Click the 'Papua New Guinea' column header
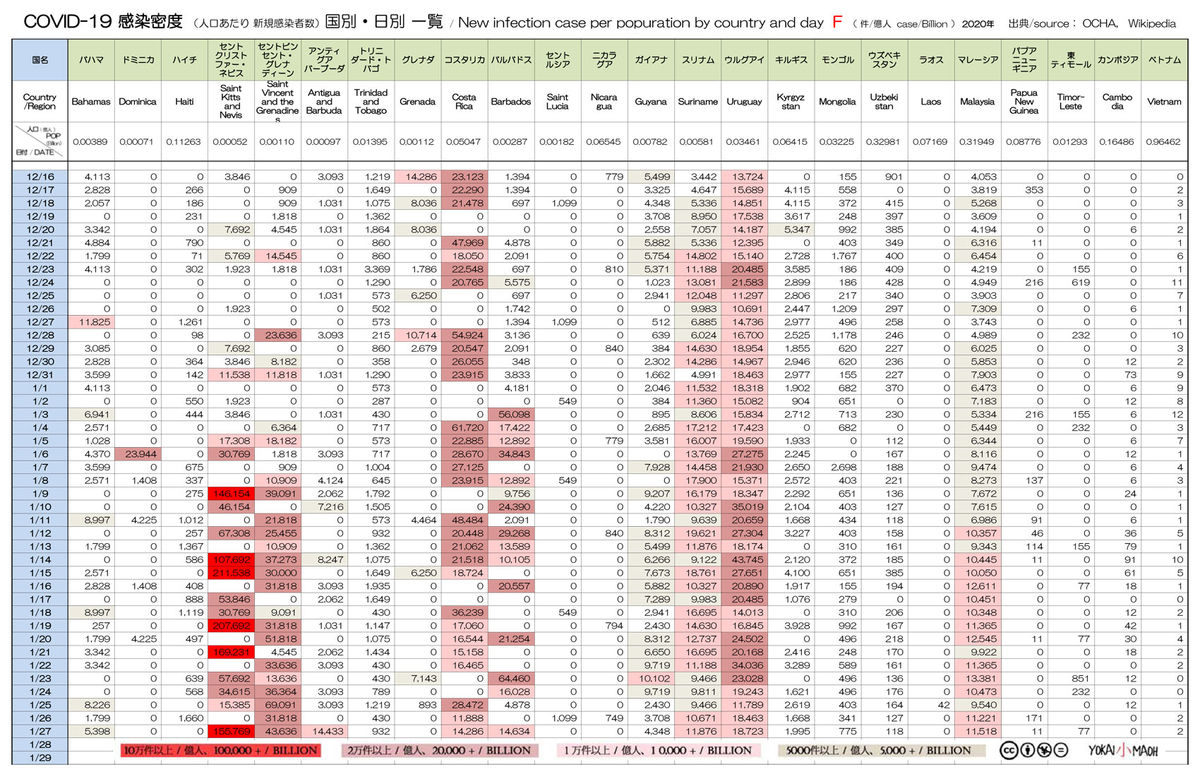 pos(1024,102)
